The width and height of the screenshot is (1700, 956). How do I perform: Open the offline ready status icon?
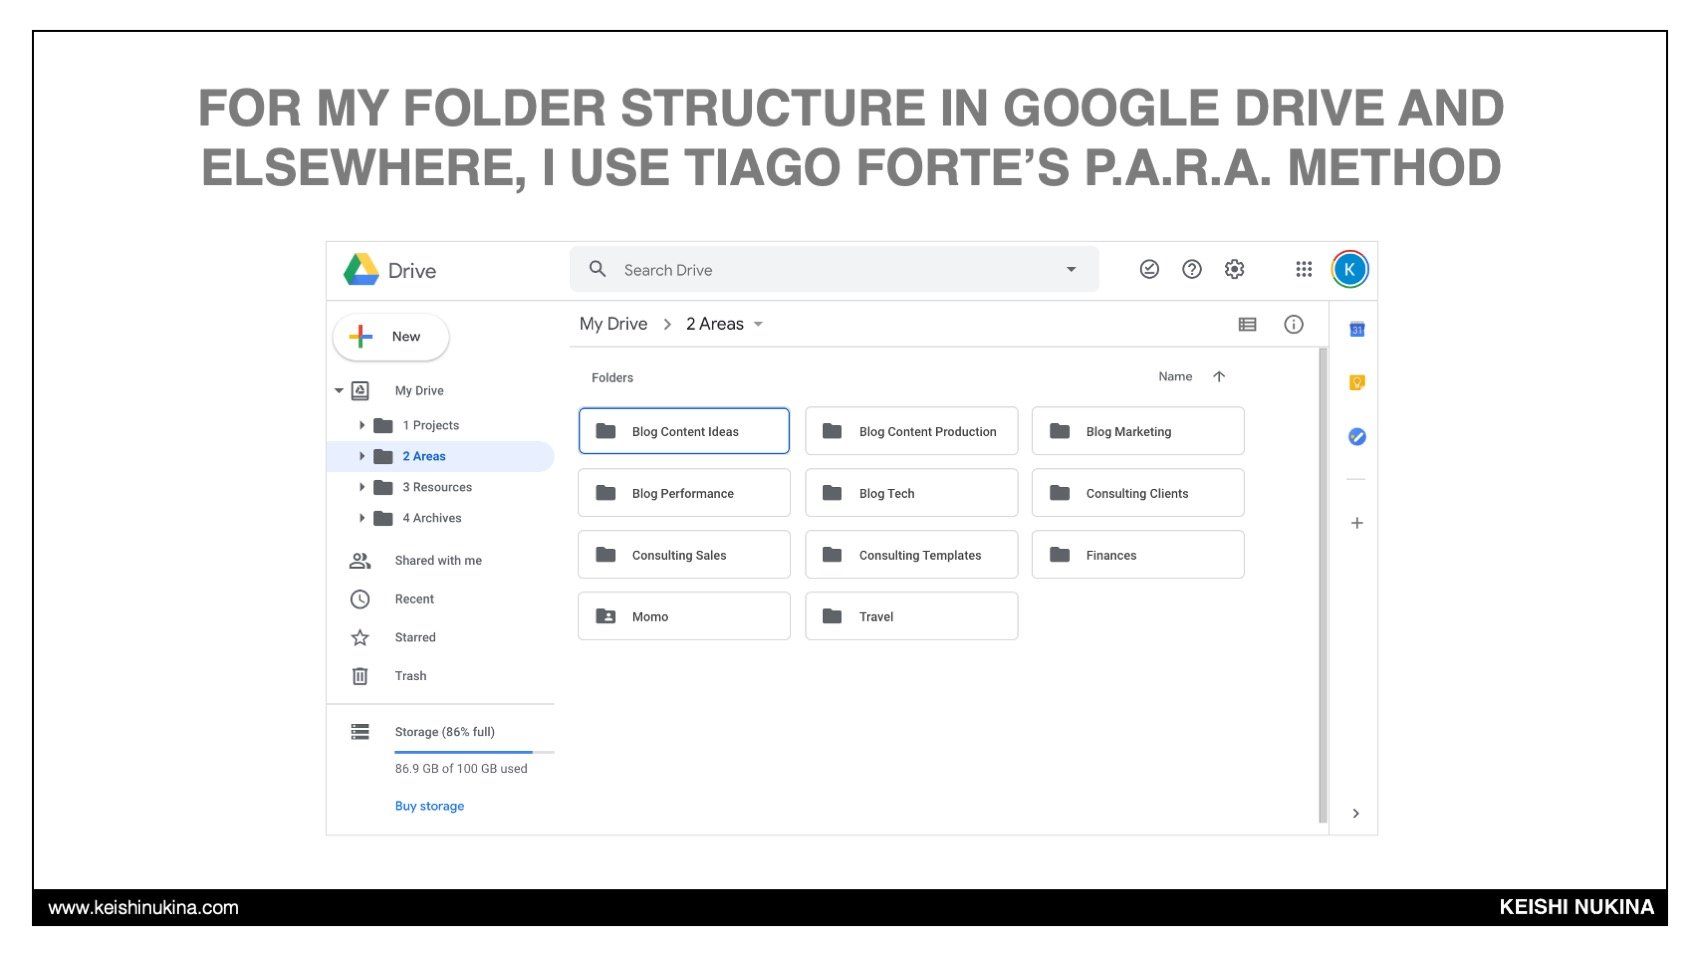click(1149, 269)
